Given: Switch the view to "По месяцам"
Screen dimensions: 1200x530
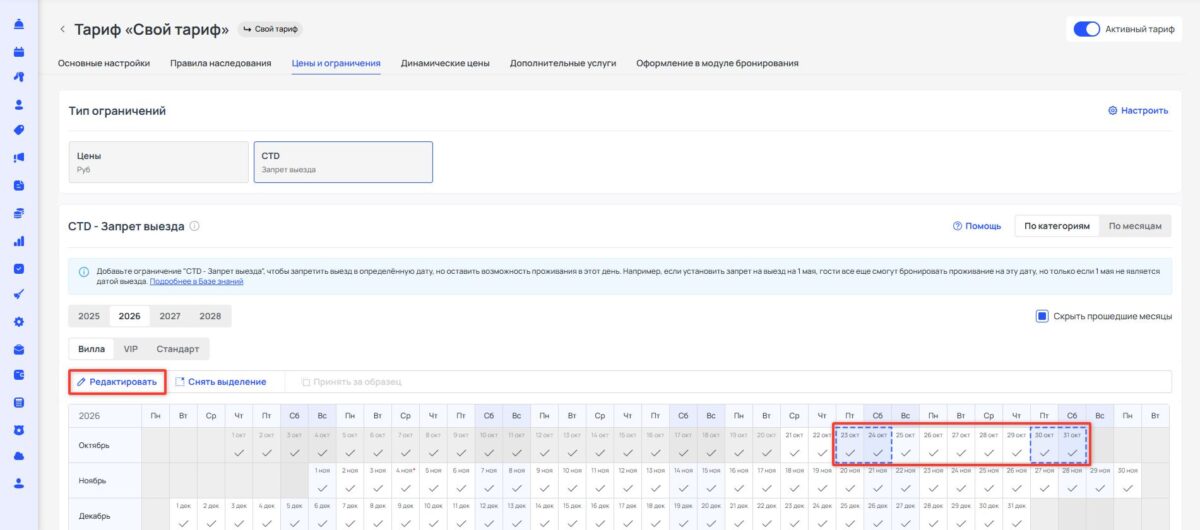Looking at the screenshot, I should click(x=1135, y=226).
